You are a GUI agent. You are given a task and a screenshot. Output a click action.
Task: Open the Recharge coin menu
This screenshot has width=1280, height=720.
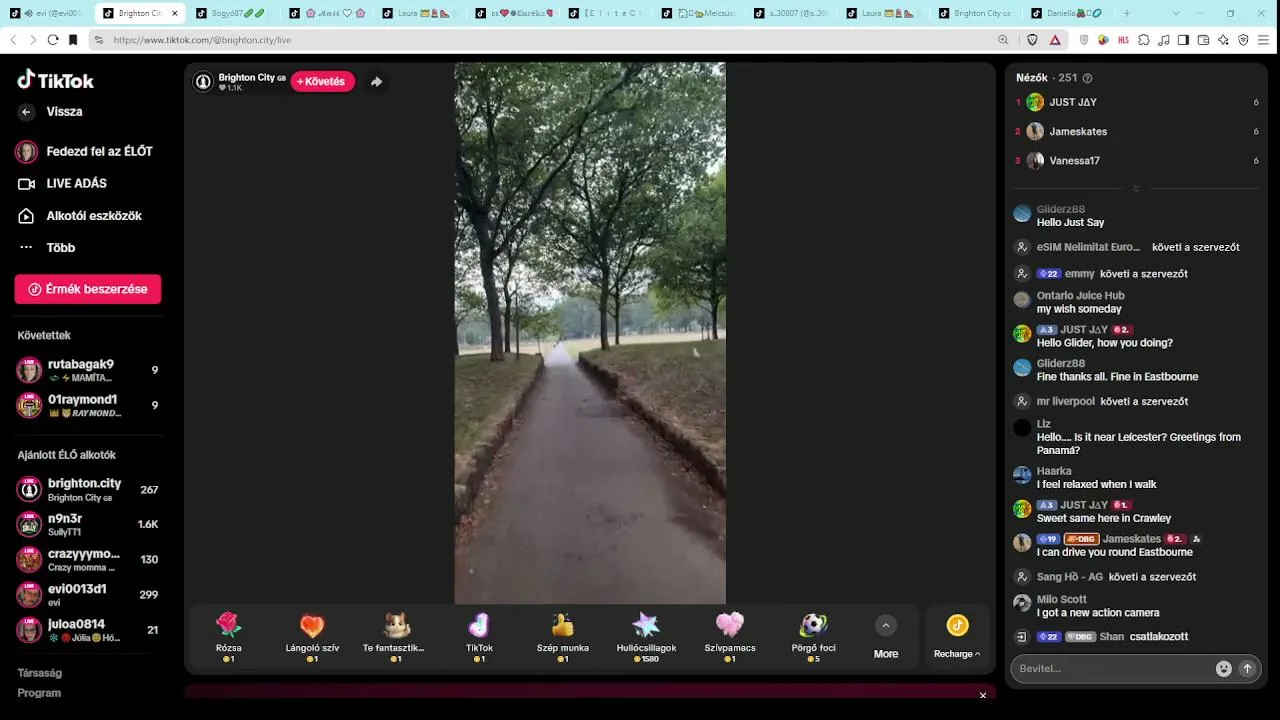(957, 637)
